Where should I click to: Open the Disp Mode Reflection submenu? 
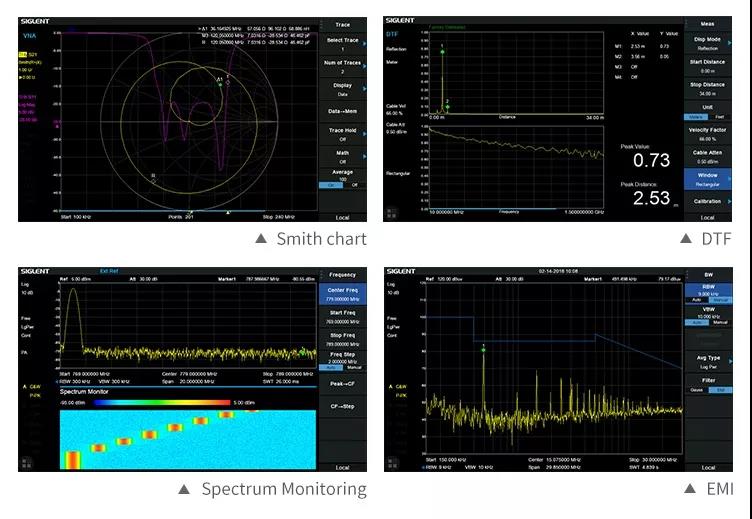pos(707,44)
